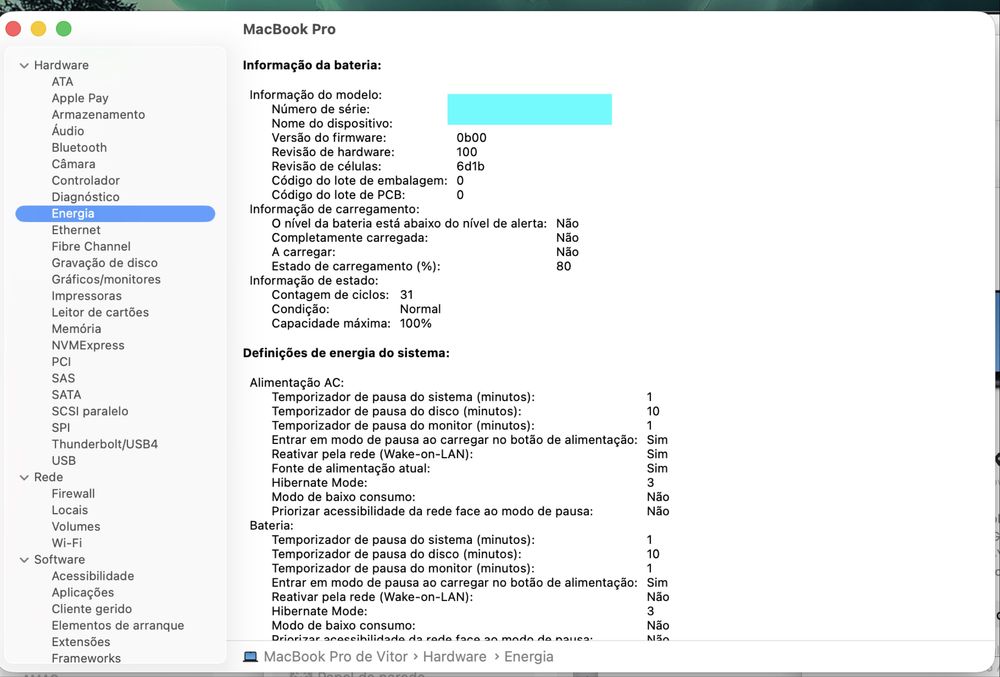The width and height of the screenshot is (1000, 677).
Task: Select Volumes under Rede
Action: point(76,527)
